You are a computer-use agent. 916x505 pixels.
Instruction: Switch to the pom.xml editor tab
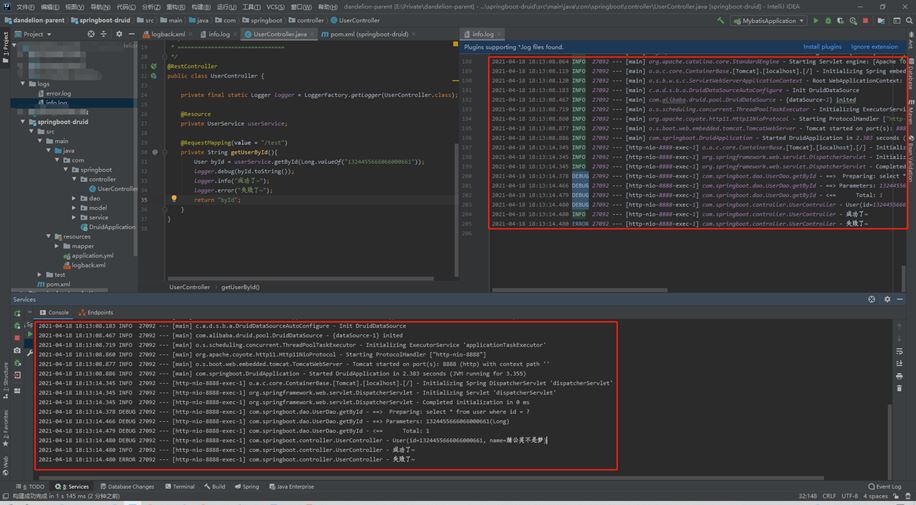coord(368,34)
